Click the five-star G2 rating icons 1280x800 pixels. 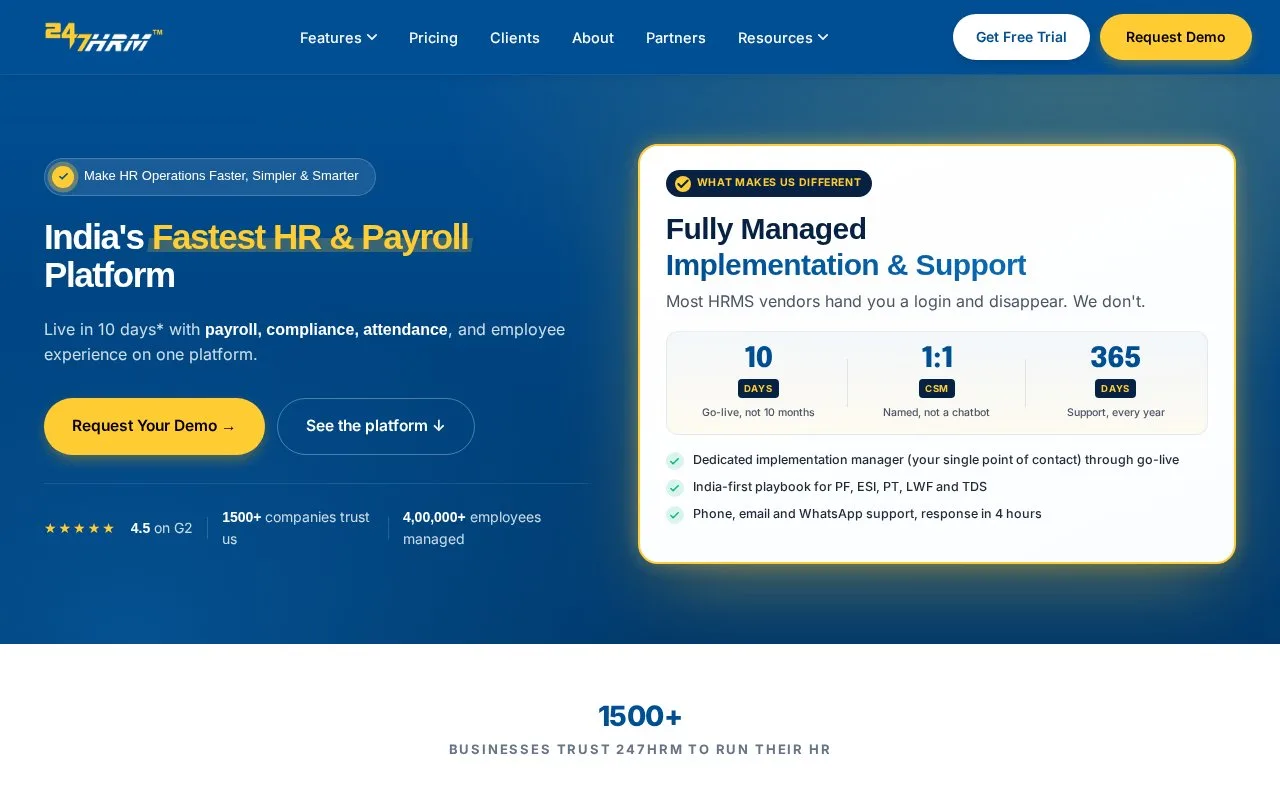(x=80, y=528)
